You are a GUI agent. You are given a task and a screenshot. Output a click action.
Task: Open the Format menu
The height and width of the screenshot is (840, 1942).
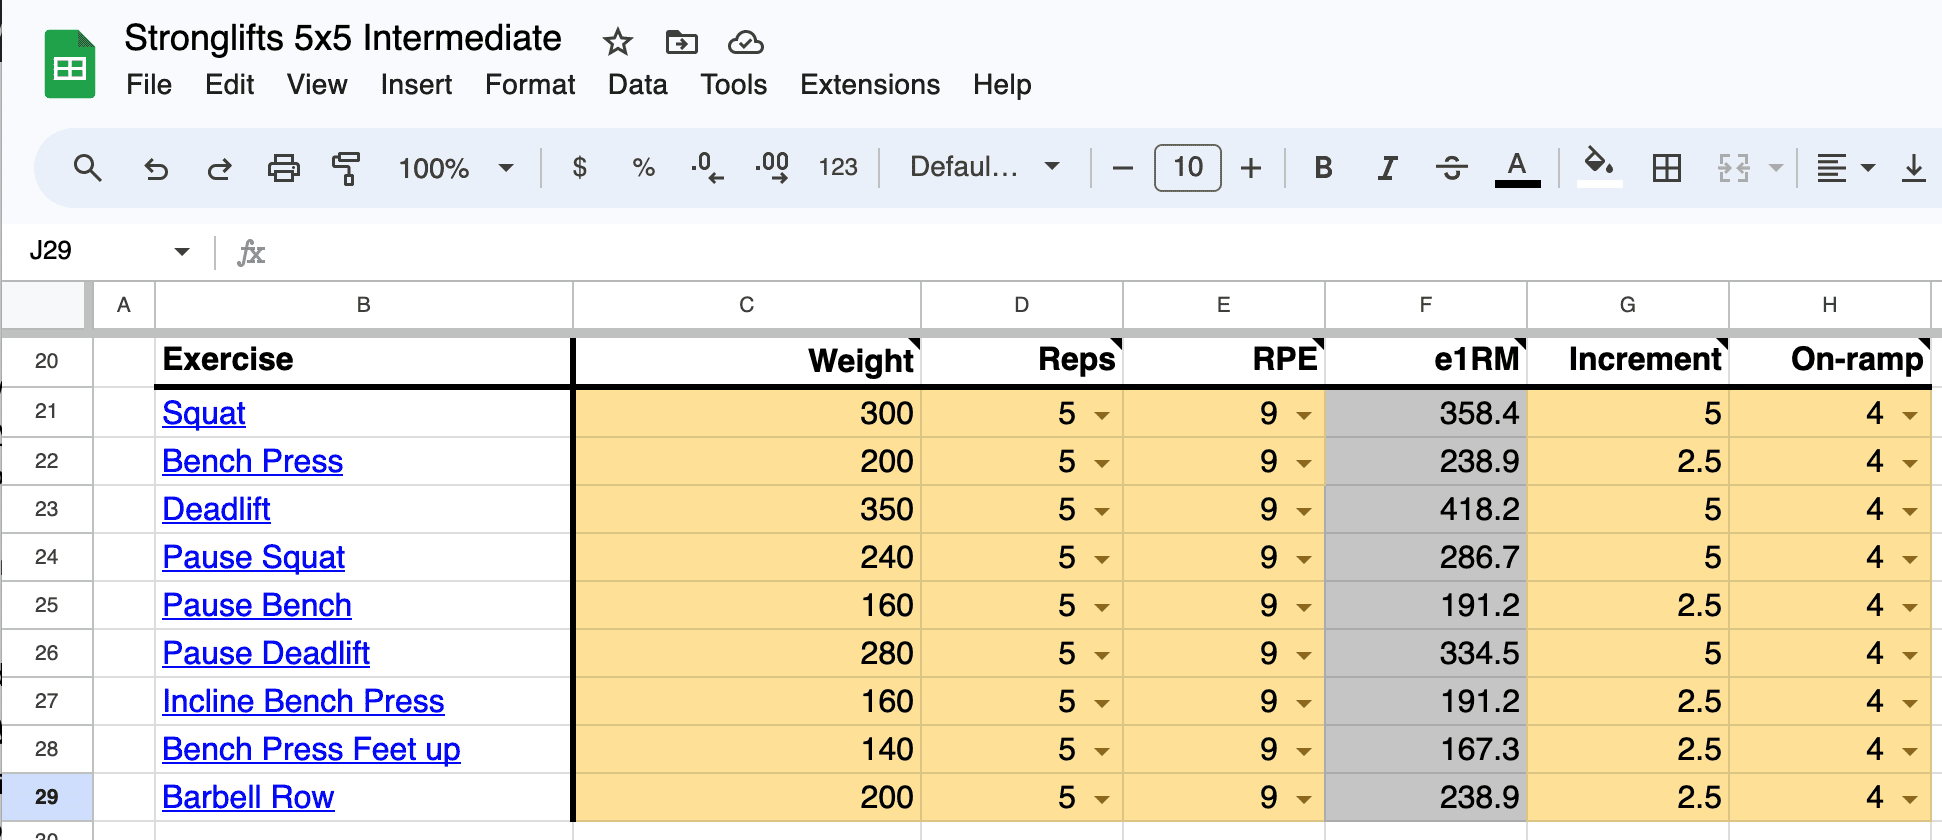[x=530, y=85]
